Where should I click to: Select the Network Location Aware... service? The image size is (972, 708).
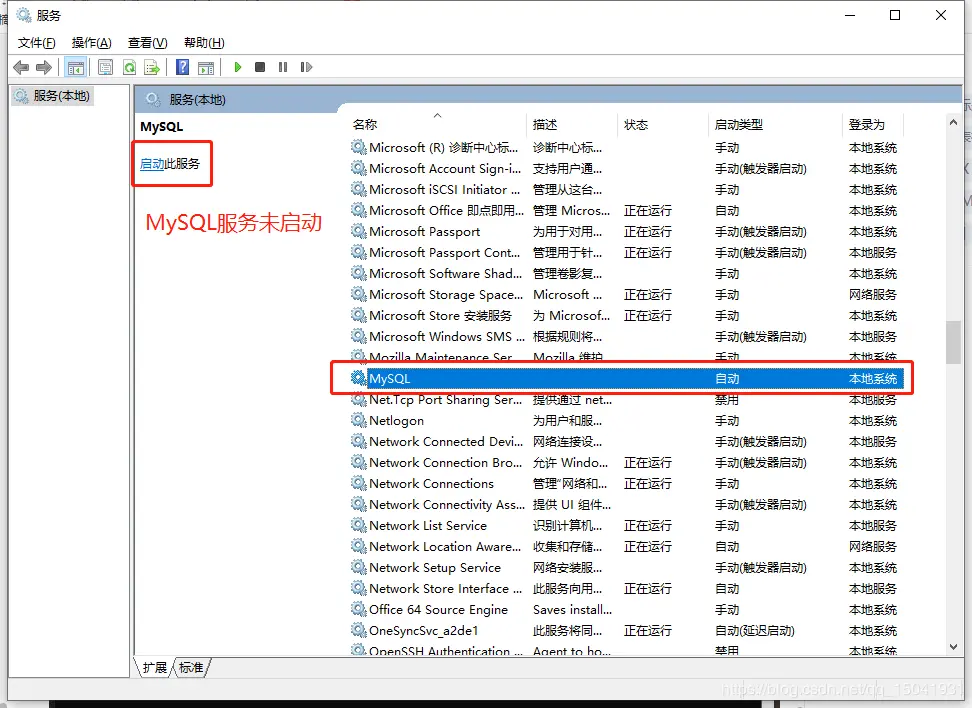click(445, 546)
